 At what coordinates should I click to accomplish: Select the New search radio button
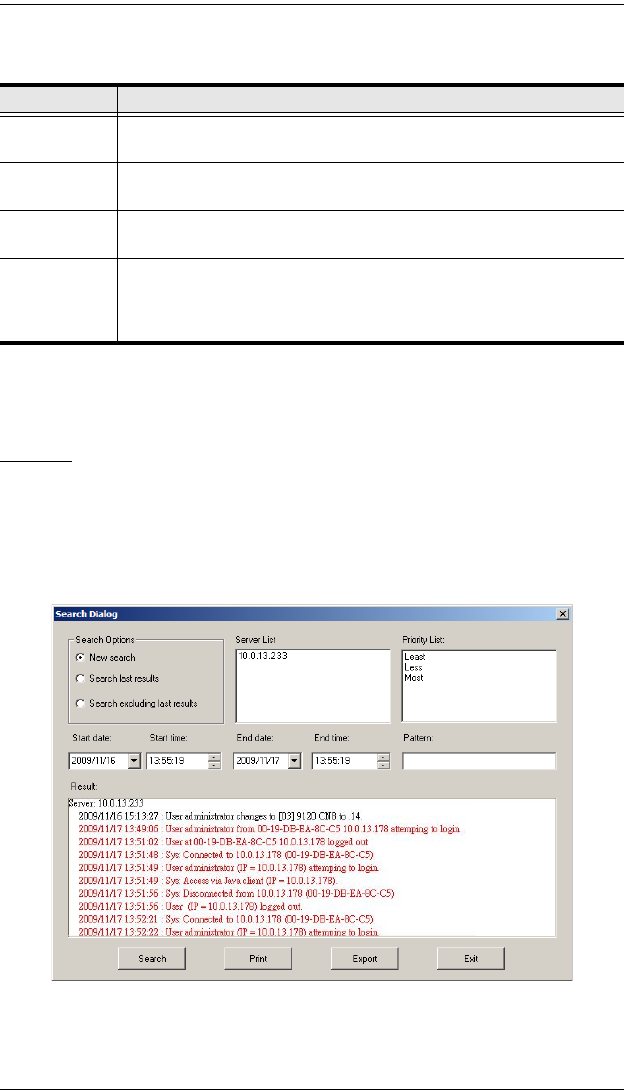pyautogui.click(x=80, y=658)
